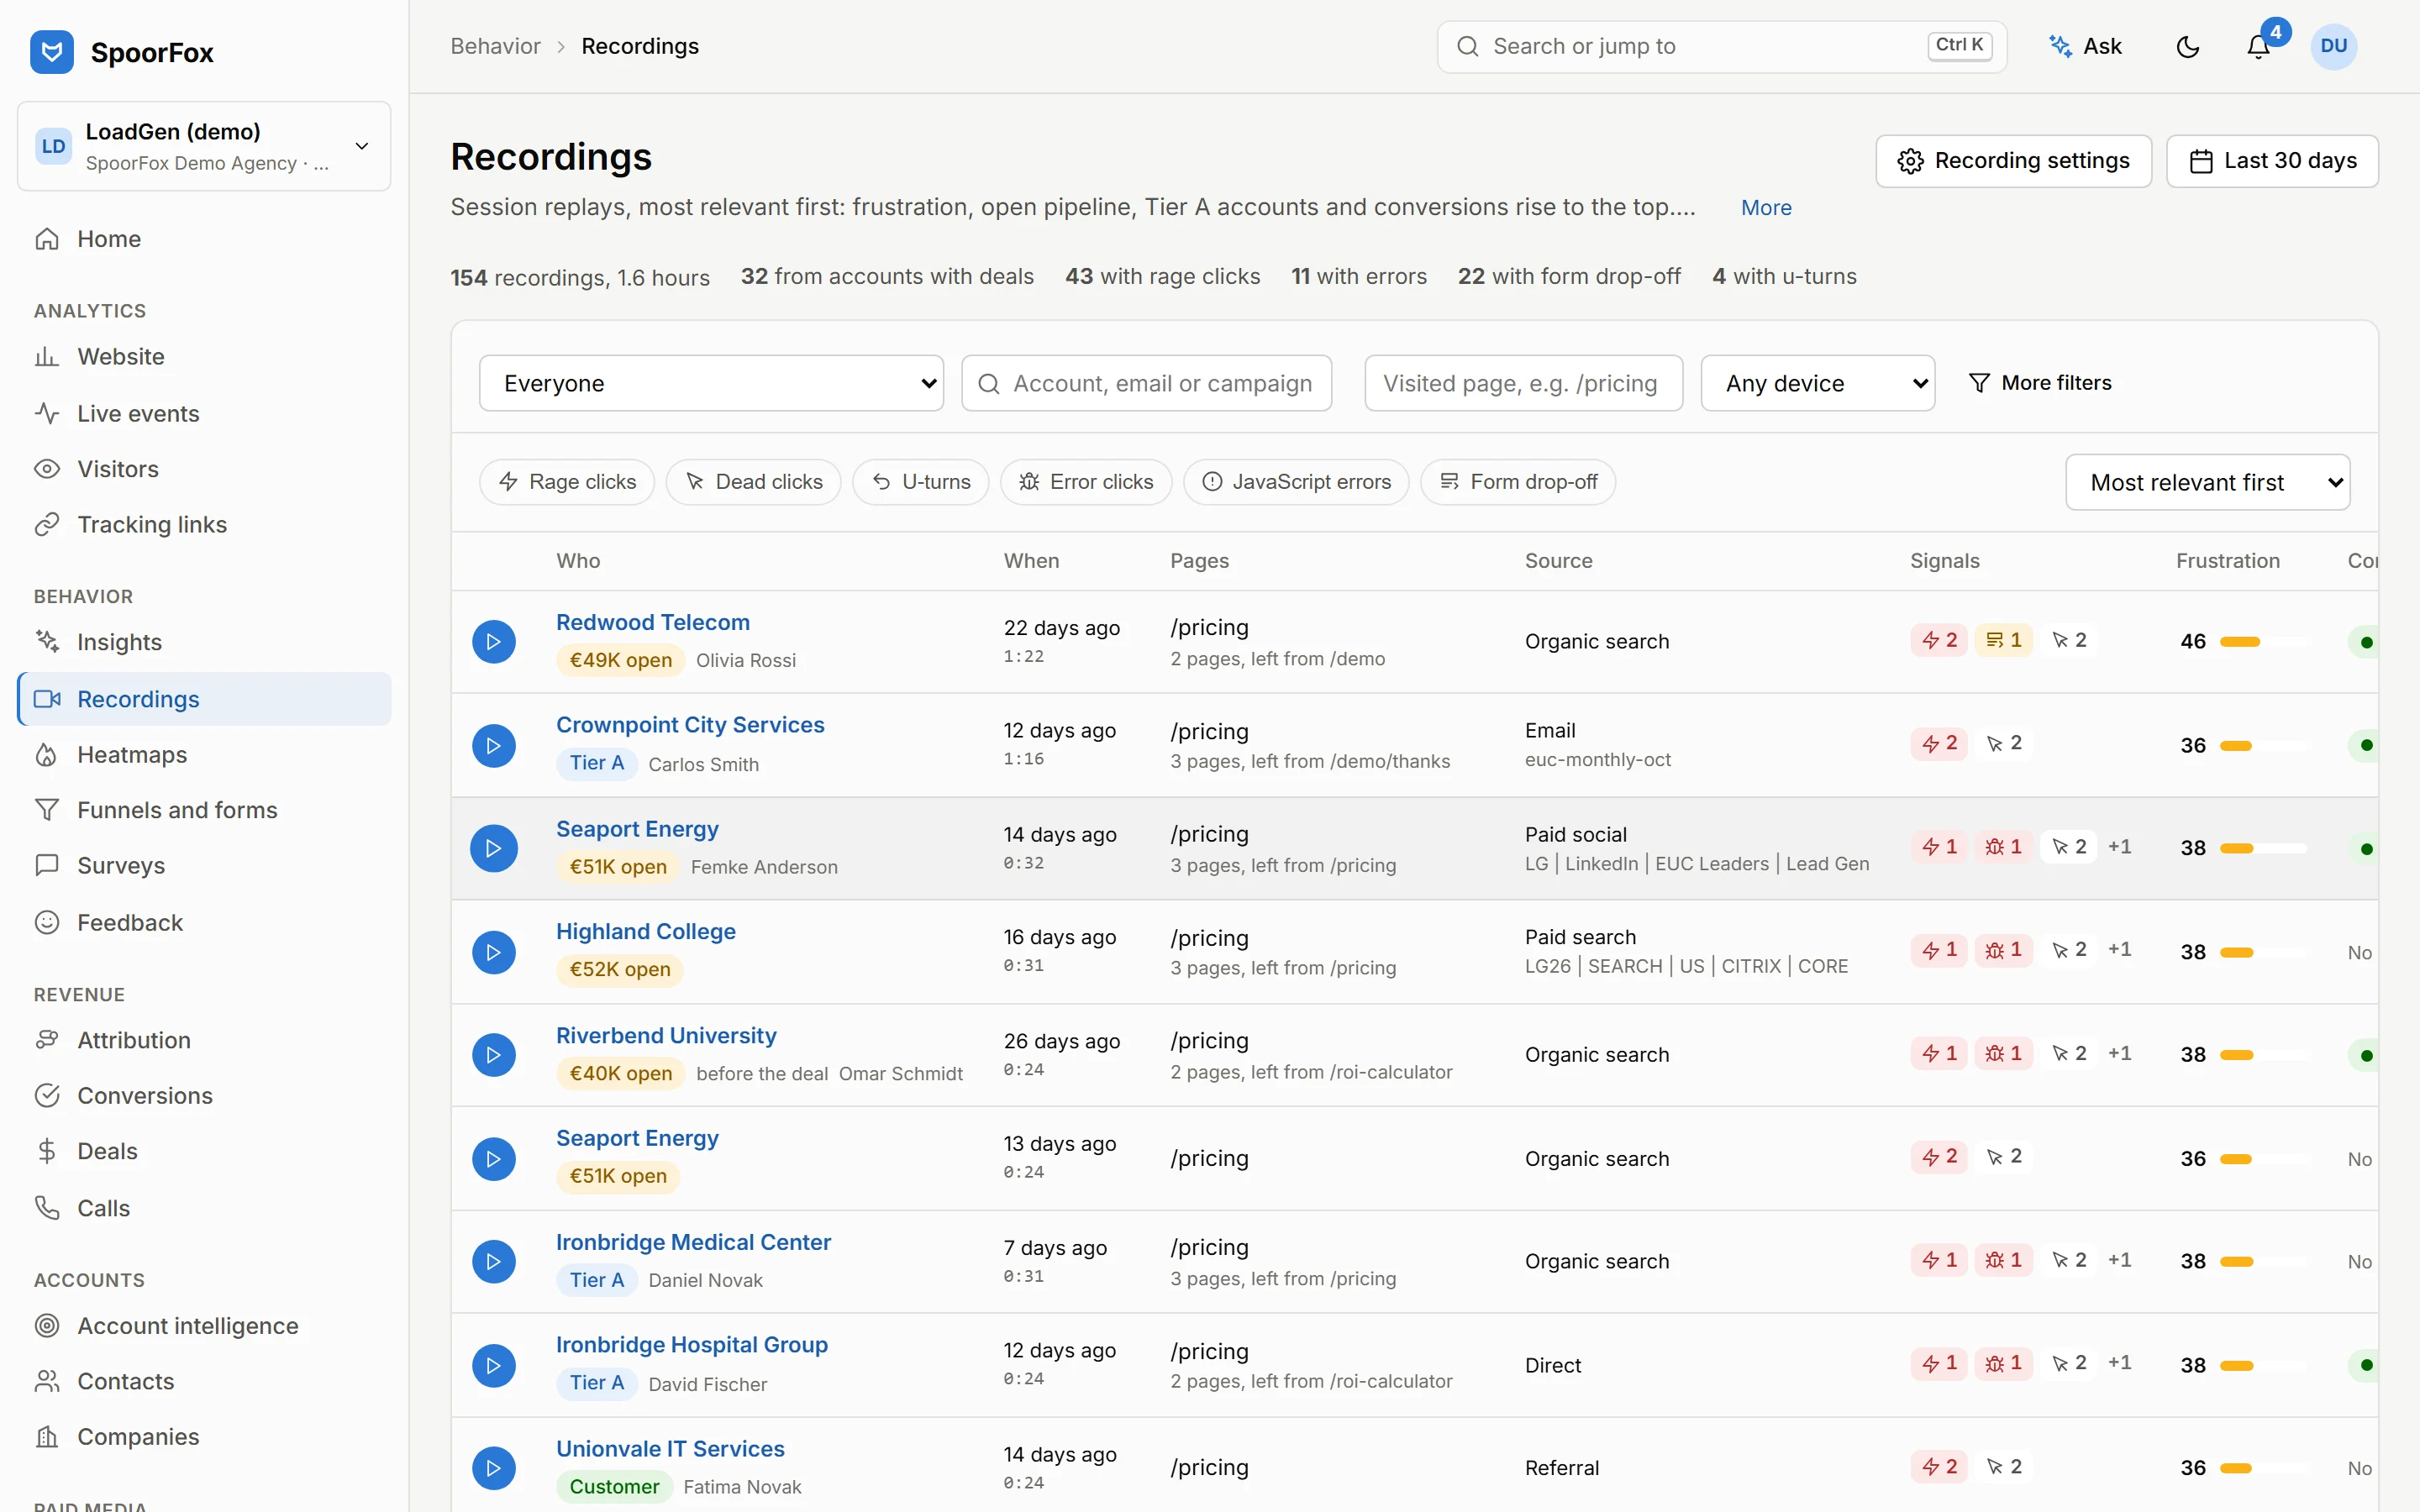Viewport: 2420px width, 1512px height.
Task: Expand More filters
Action: 2040,383
